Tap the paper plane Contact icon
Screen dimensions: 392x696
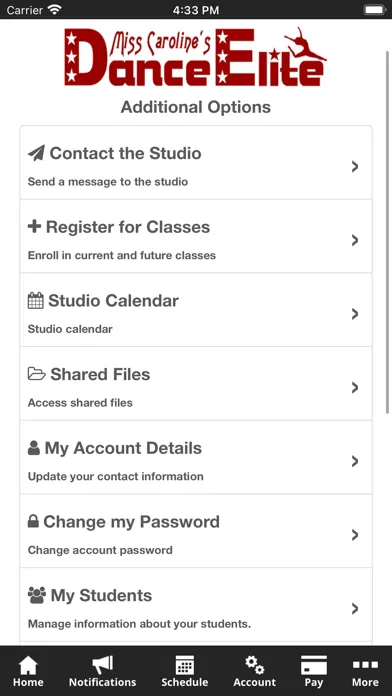pyautogui.click(x=36, y=154)
